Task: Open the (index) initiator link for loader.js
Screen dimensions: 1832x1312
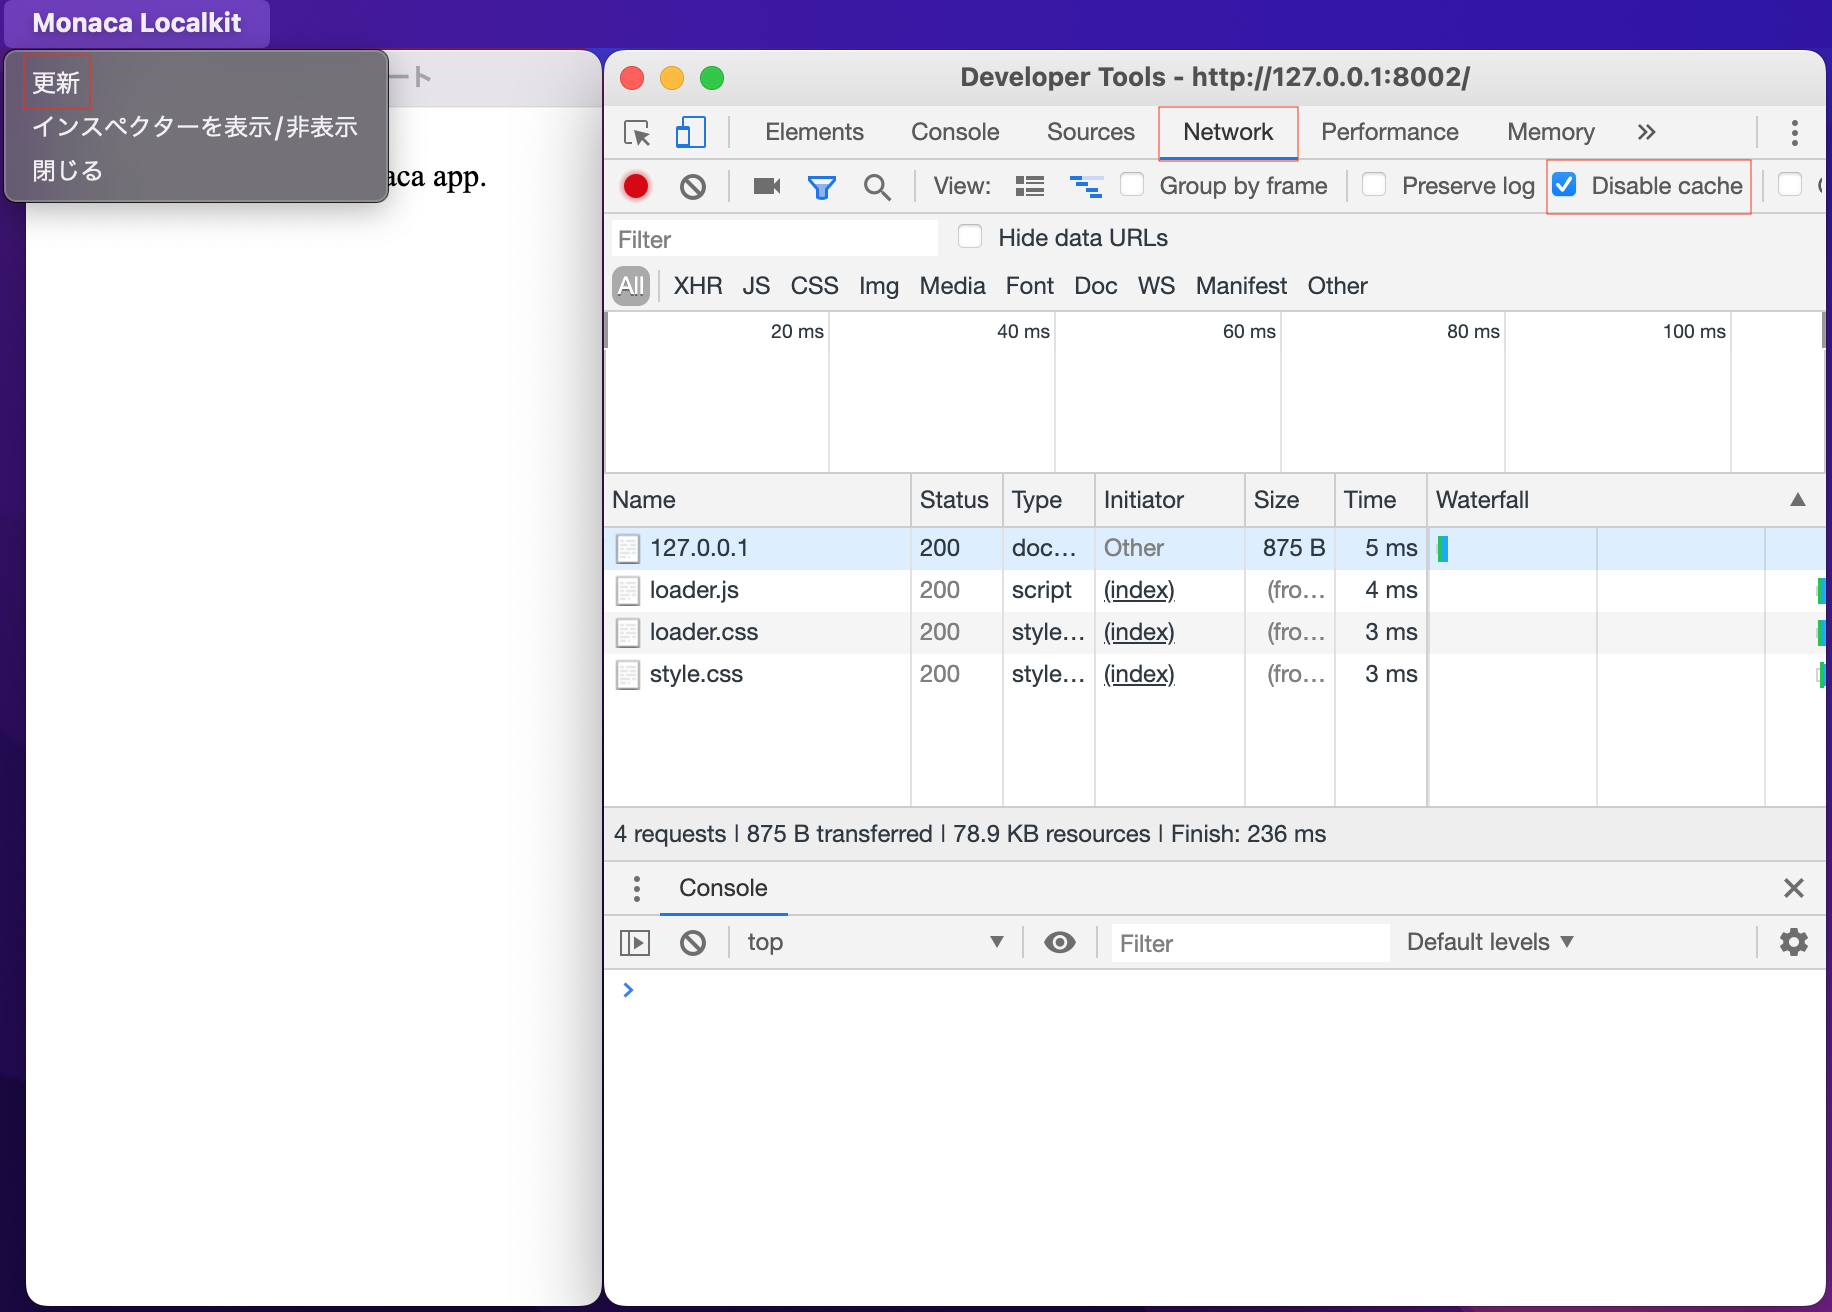Action: 1138,590
